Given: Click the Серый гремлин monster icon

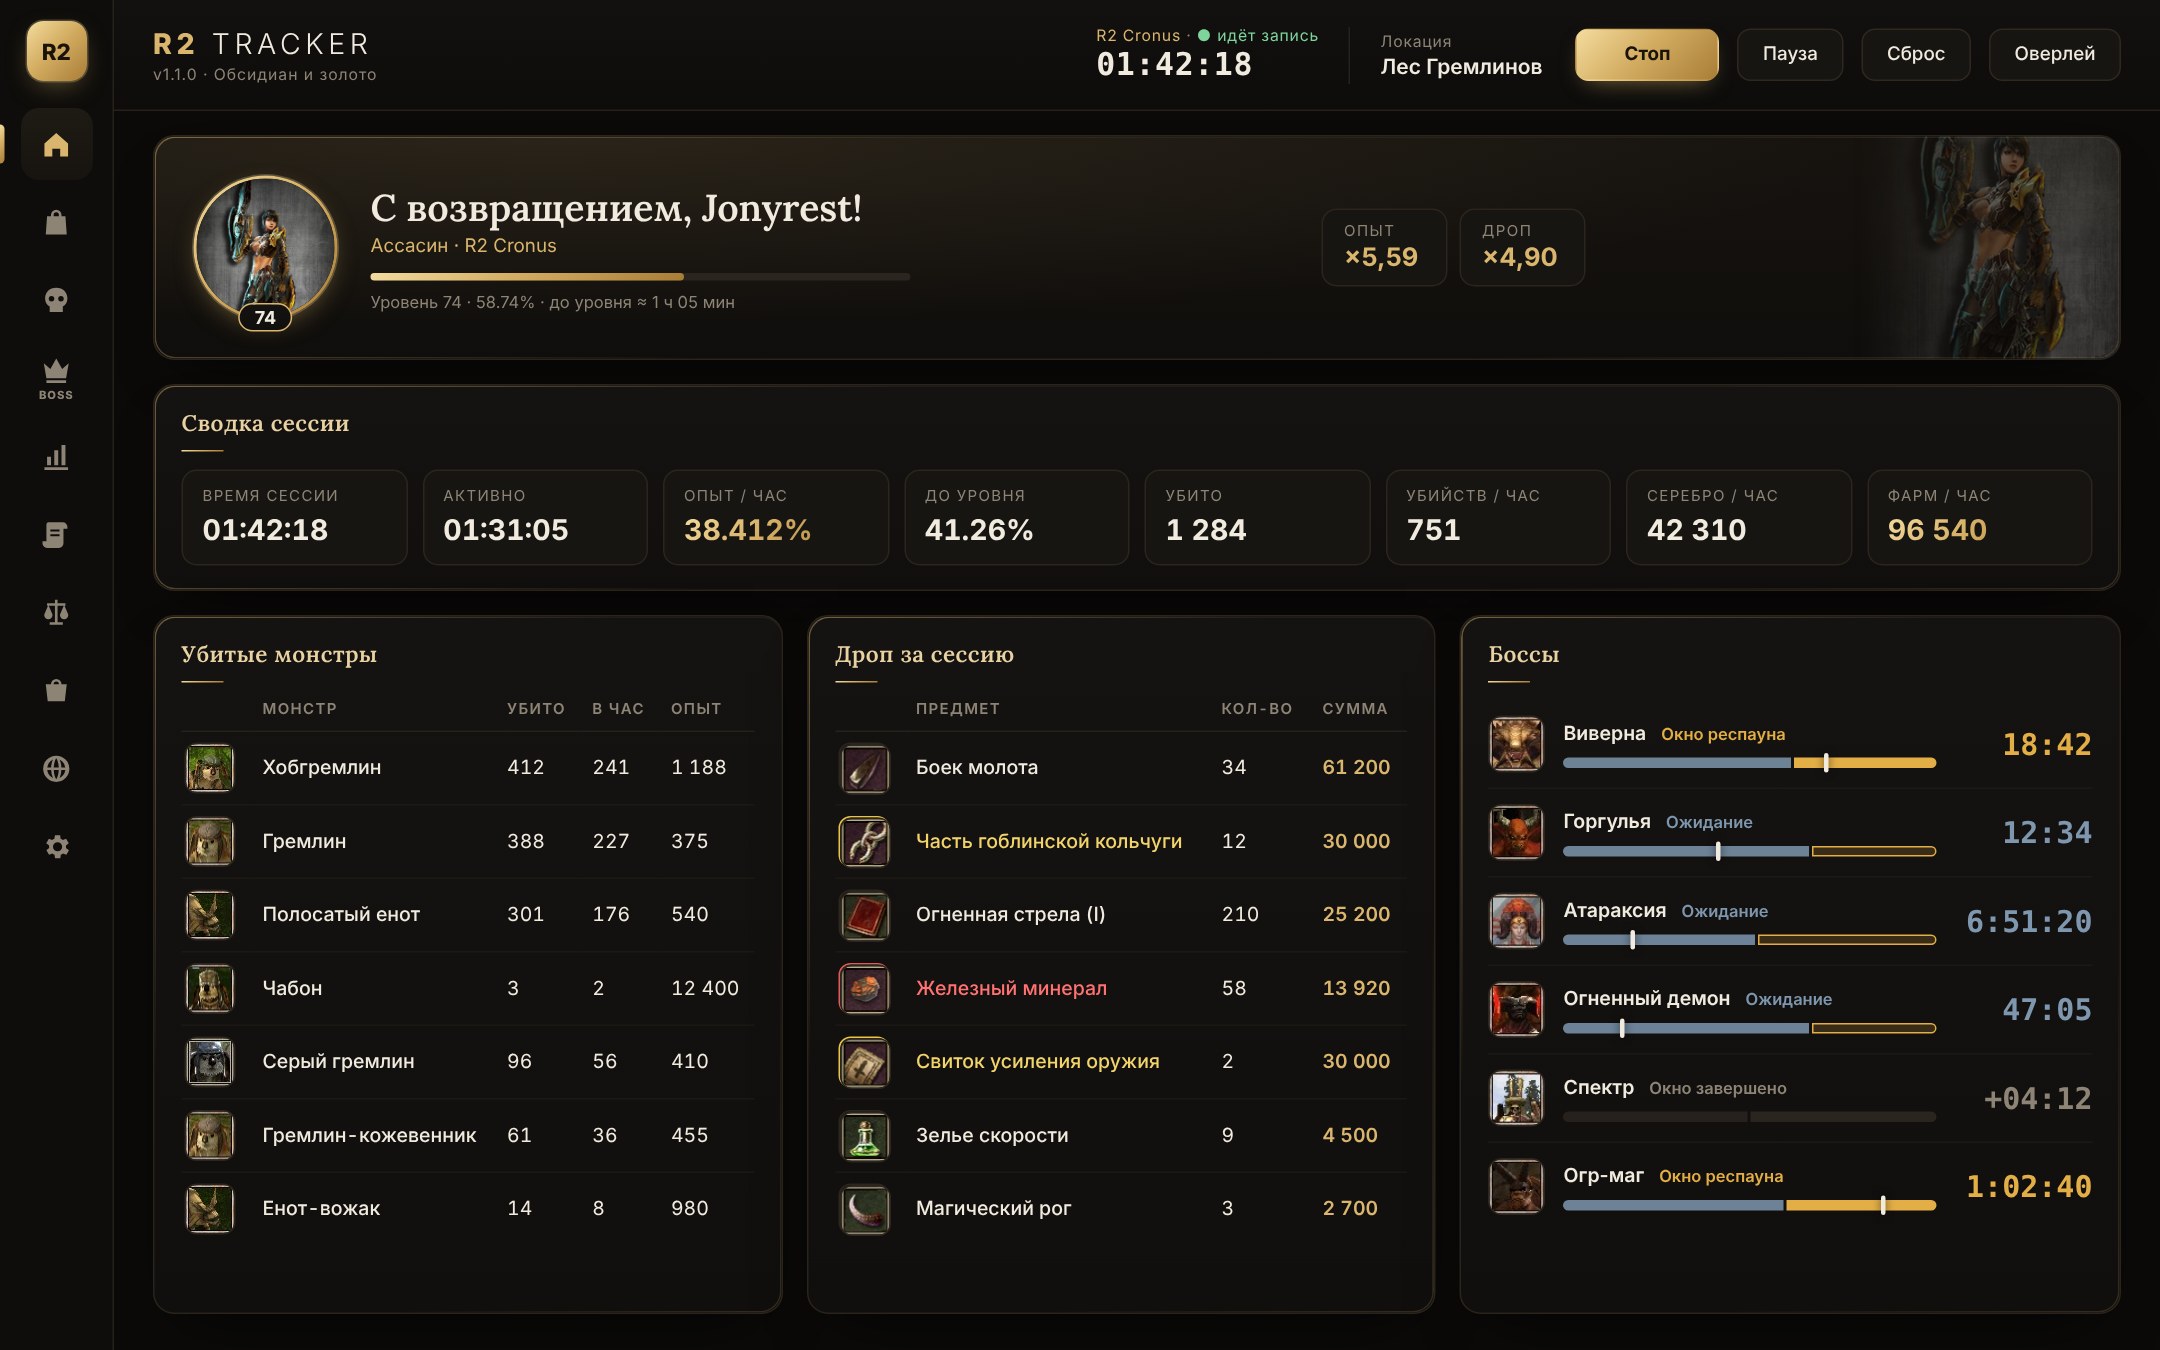Looking at the screenshot, I should click(x=210, y=1062).
